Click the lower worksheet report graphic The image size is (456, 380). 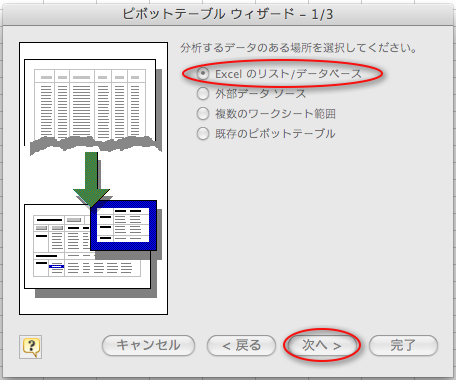87,247
